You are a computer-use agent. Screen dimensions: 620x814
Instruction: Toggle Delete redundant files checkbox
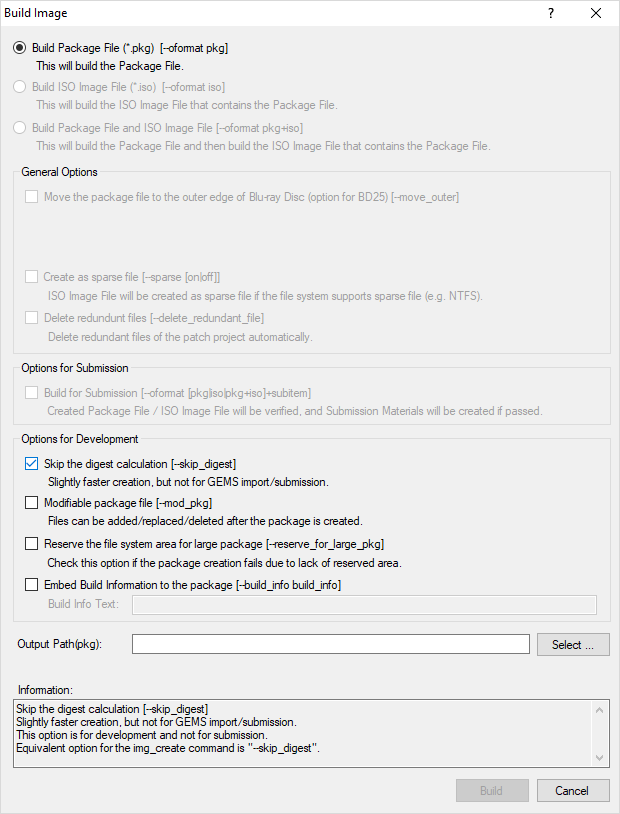coord(32,318)
